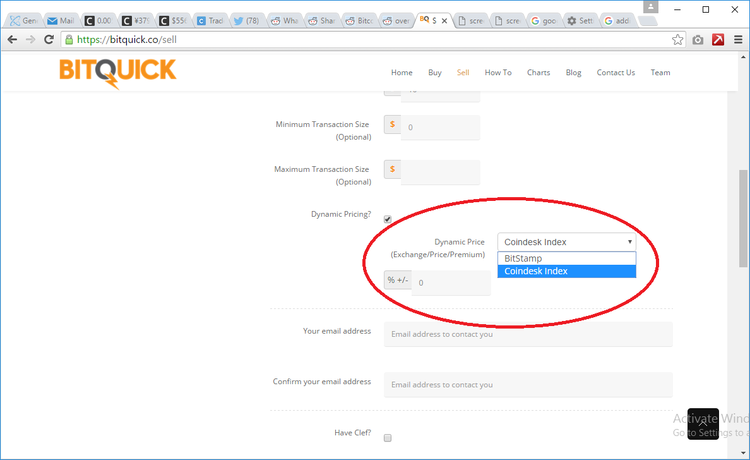Switch to the Reddit Shar tab
This screenshot has width=750, height=460.
tap(321, 21)
